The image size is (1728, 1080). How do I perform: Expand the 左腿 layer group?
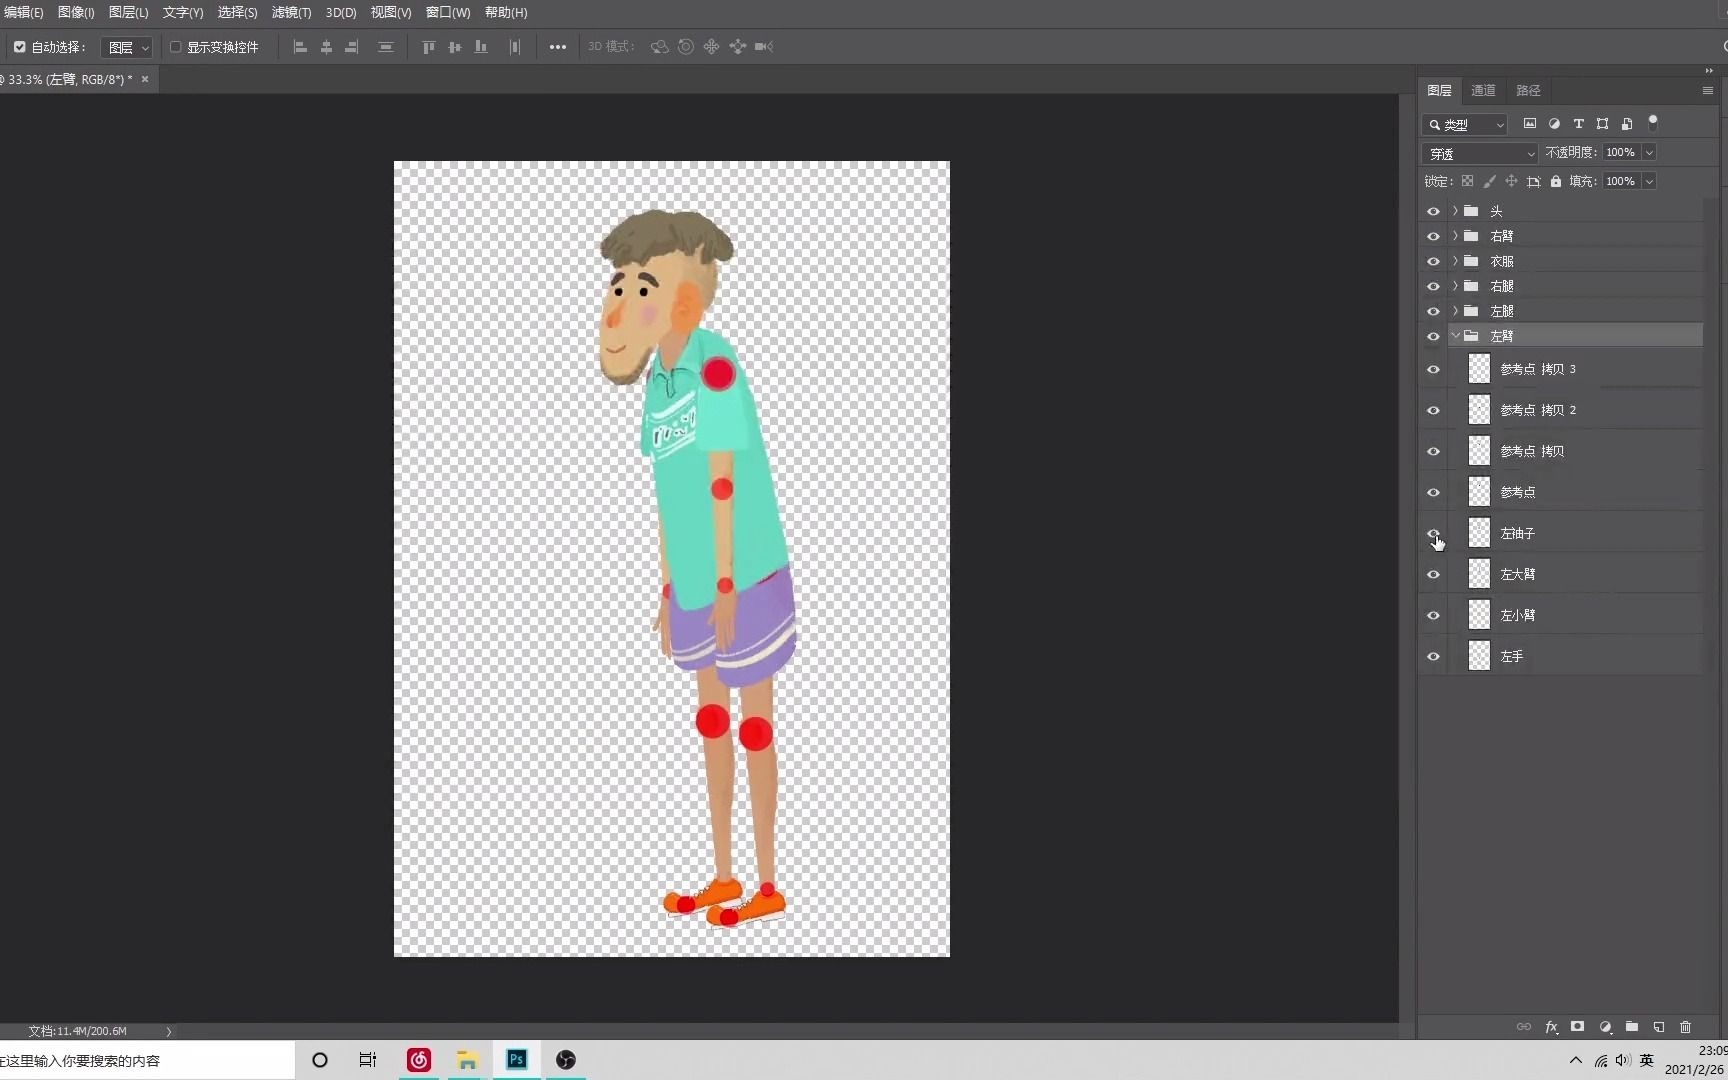coord(1455,311)
